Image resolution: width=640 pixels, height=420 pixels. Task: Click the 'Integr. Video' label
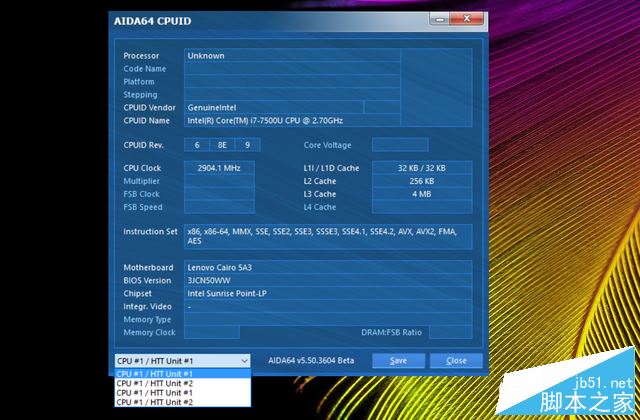[x=147, y=307]
